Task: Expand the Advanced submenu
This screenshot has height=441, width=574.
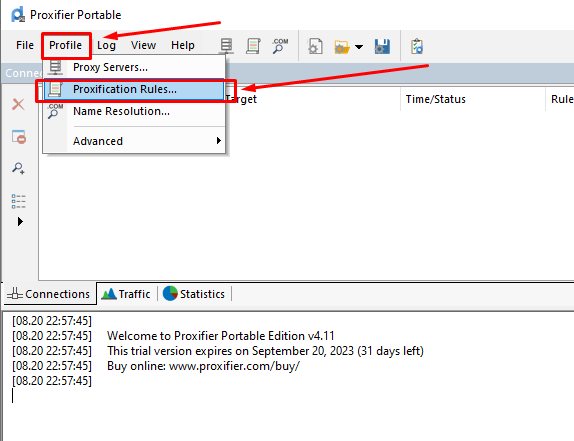Action: [x=134, y=141]
